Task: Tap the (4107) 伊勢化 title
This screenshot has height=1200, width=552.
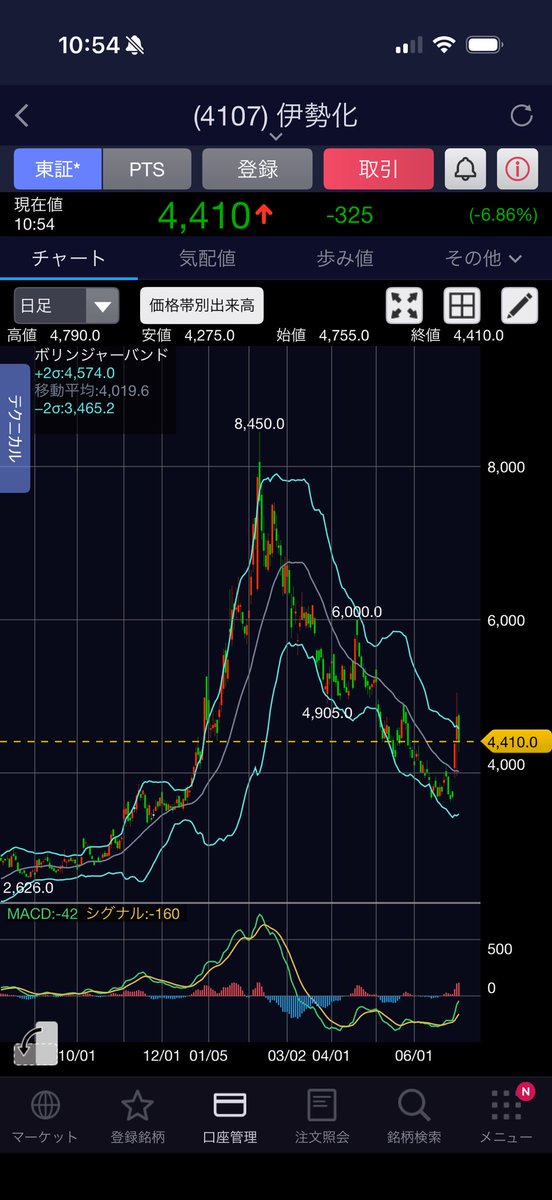Action: click(x=275, y=115)
